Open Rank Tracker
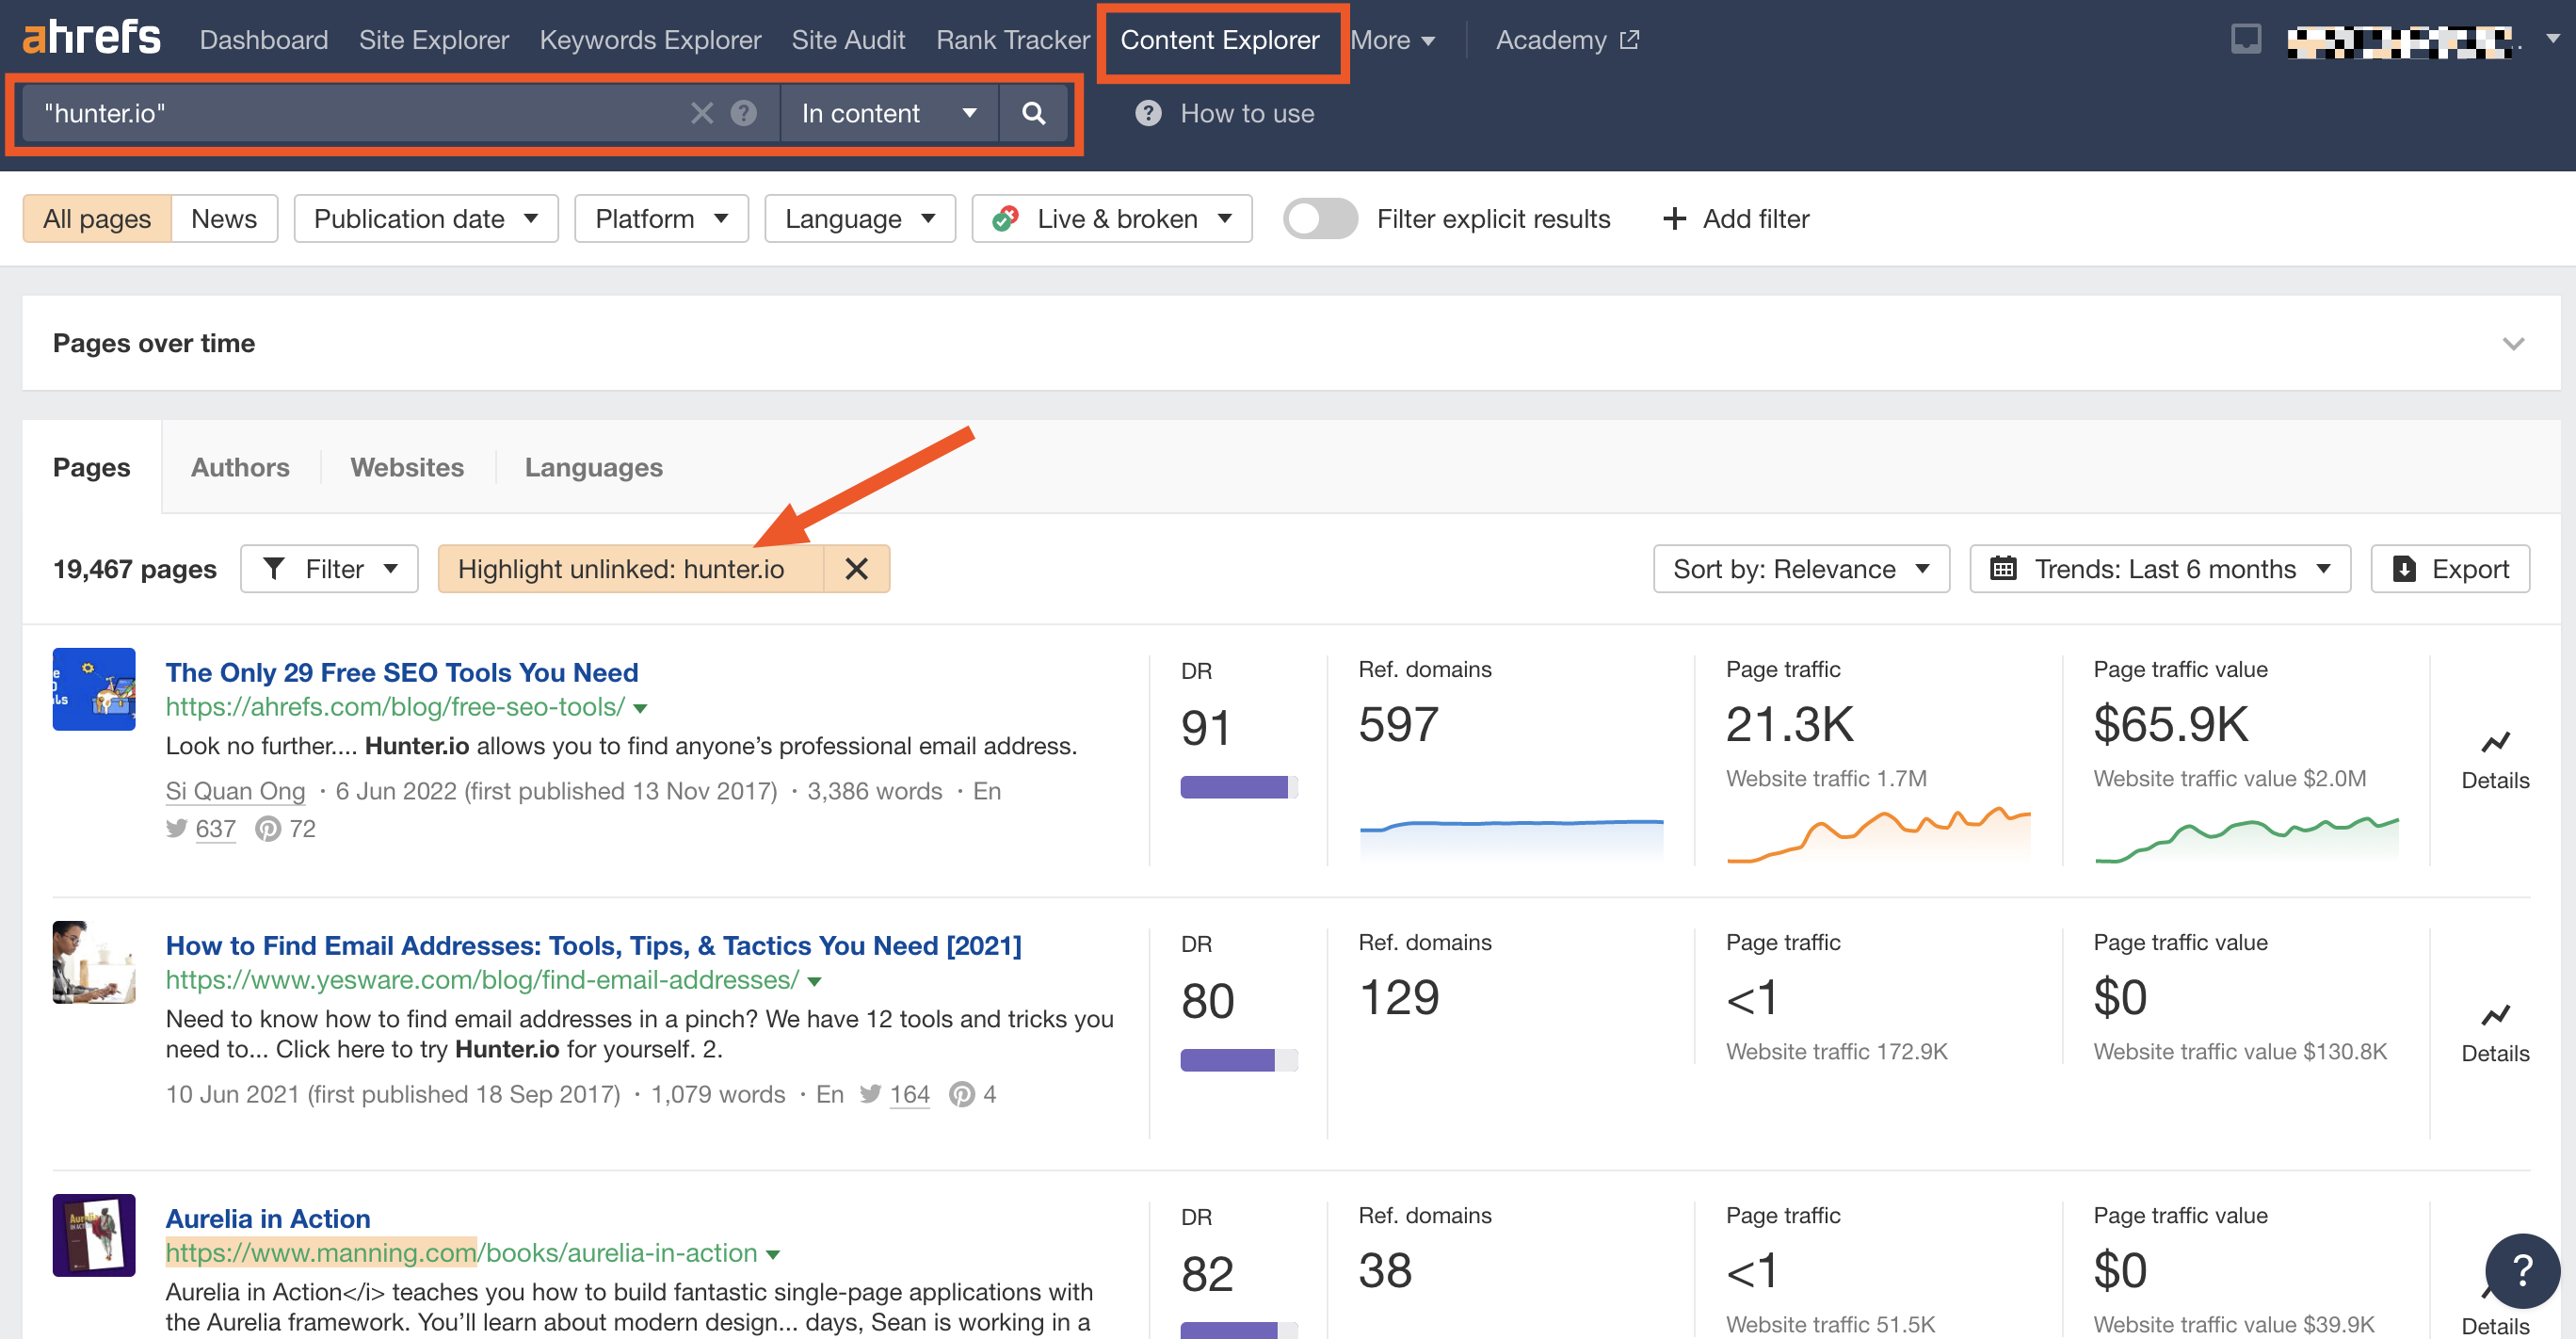This screenshot has width=2576, height=1339. [x=1012, y=39]
